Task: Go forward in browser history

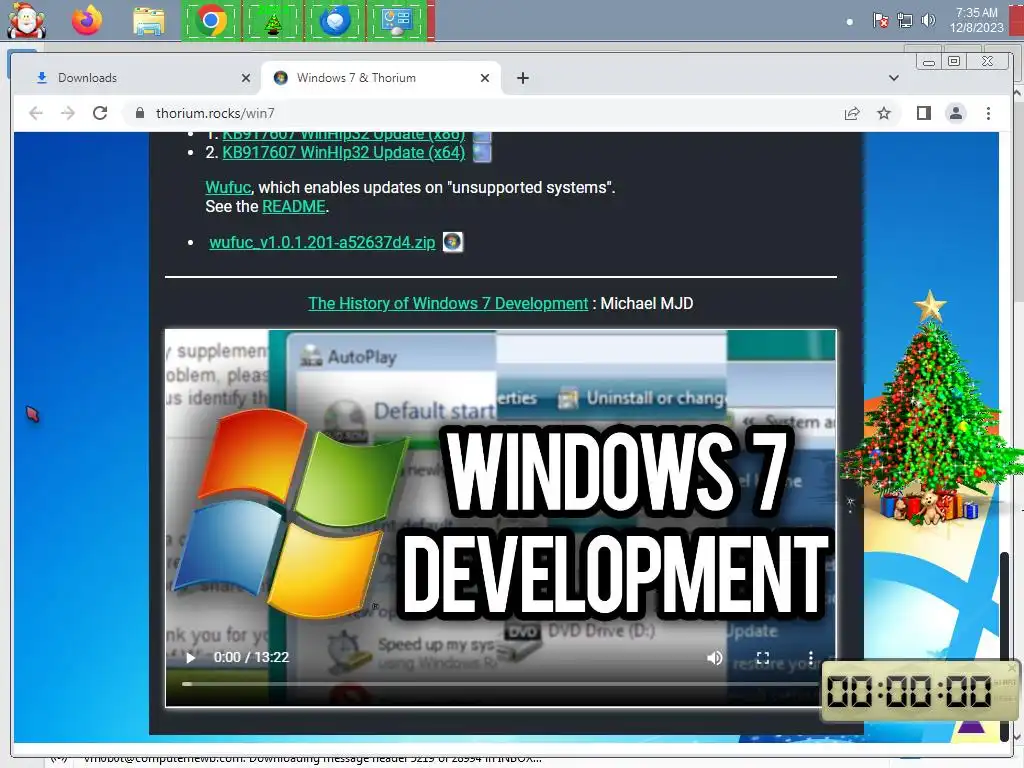Action: [x=68, y=113]
